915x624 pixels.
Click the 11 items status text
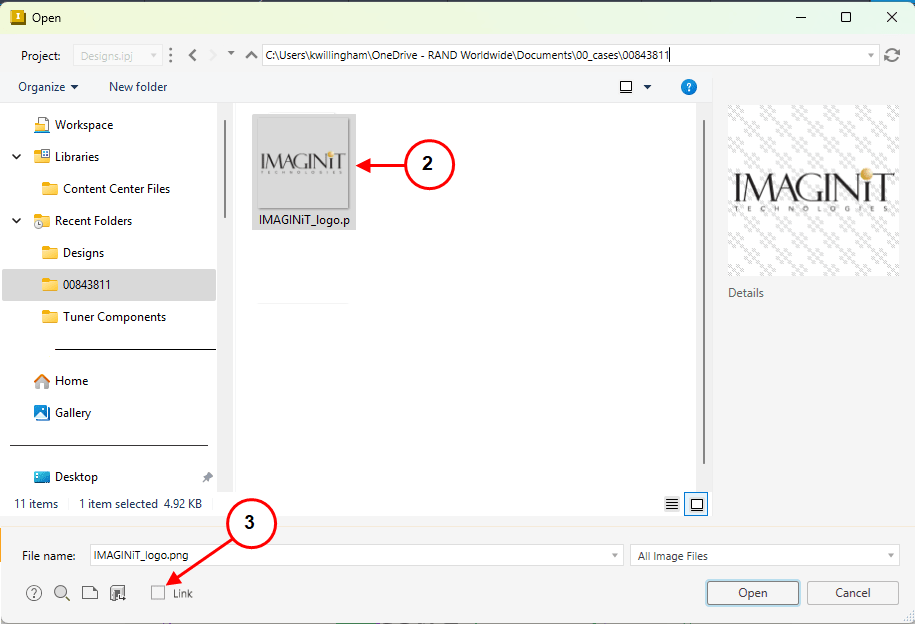(36, 504)
